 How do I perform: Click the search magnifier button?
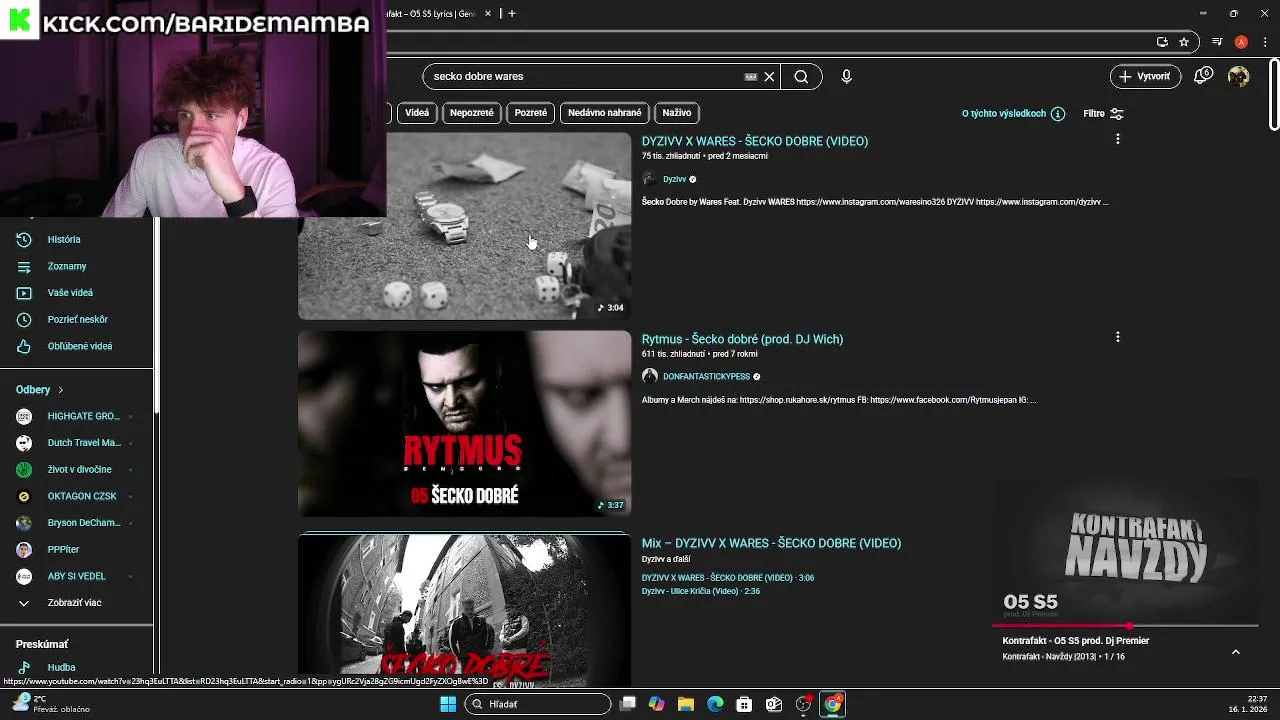pos(801,76)
